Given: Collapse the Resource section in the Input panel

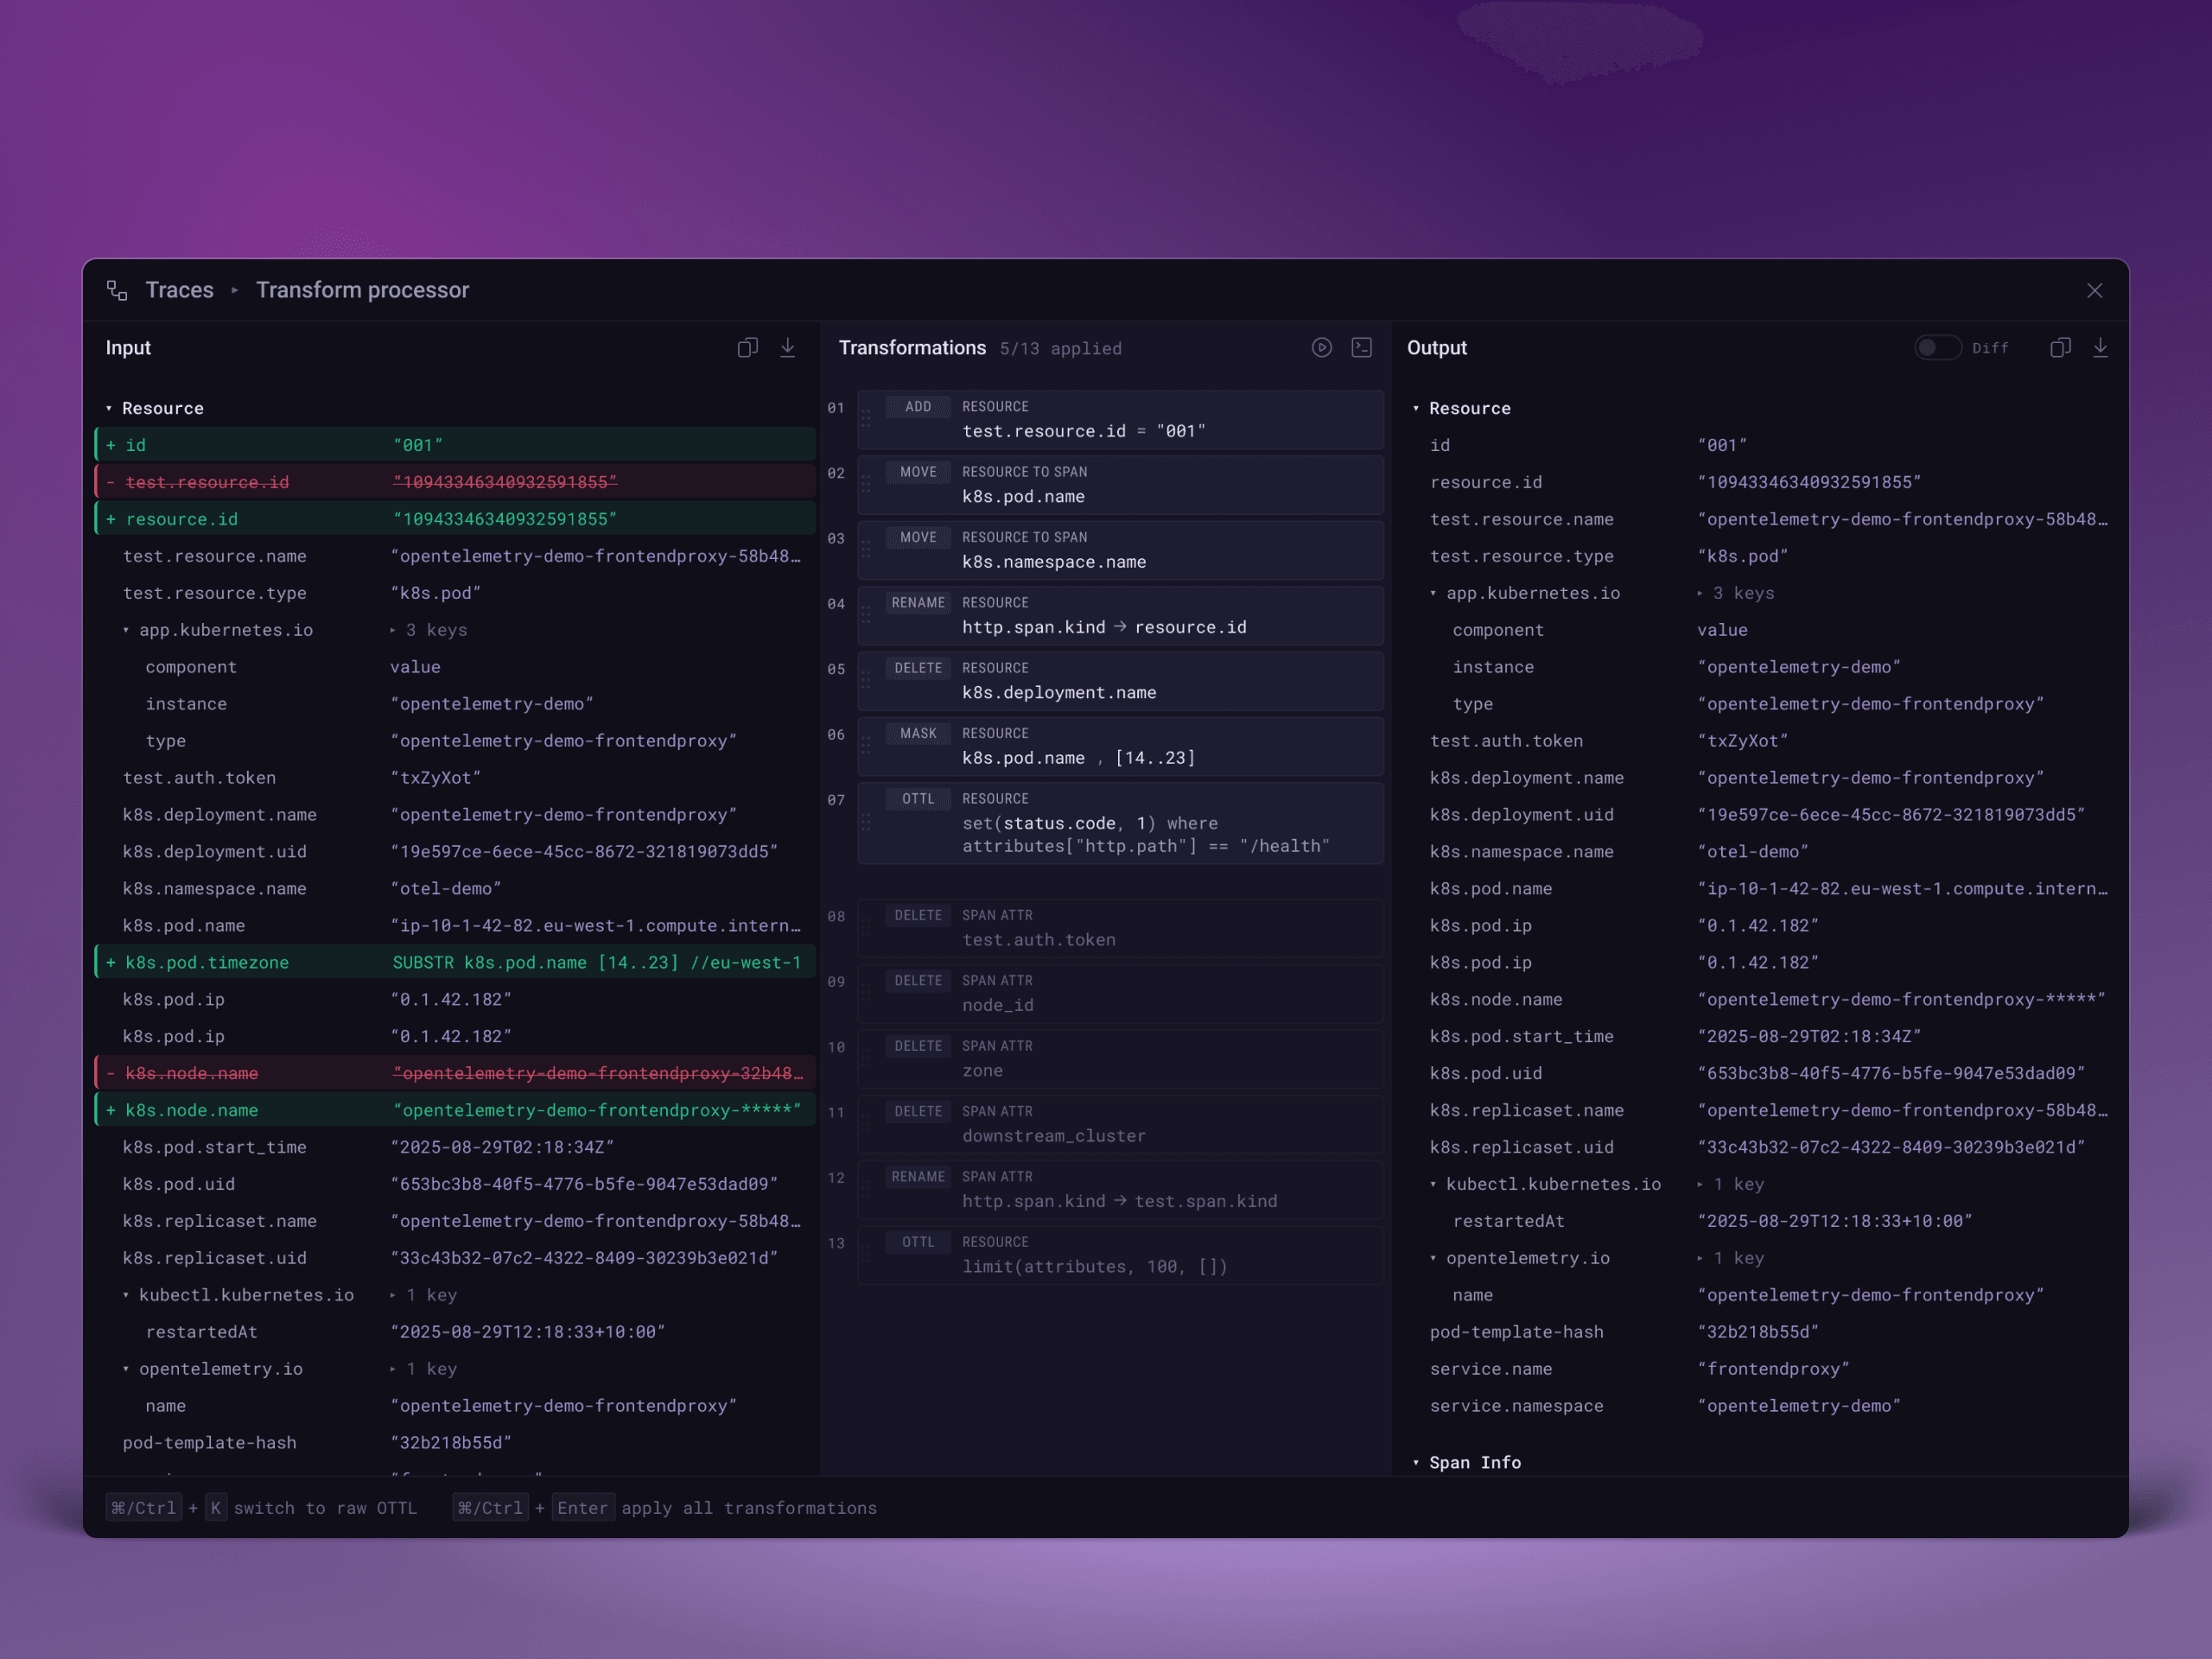Looking at the screenshot, I should 109,409.
